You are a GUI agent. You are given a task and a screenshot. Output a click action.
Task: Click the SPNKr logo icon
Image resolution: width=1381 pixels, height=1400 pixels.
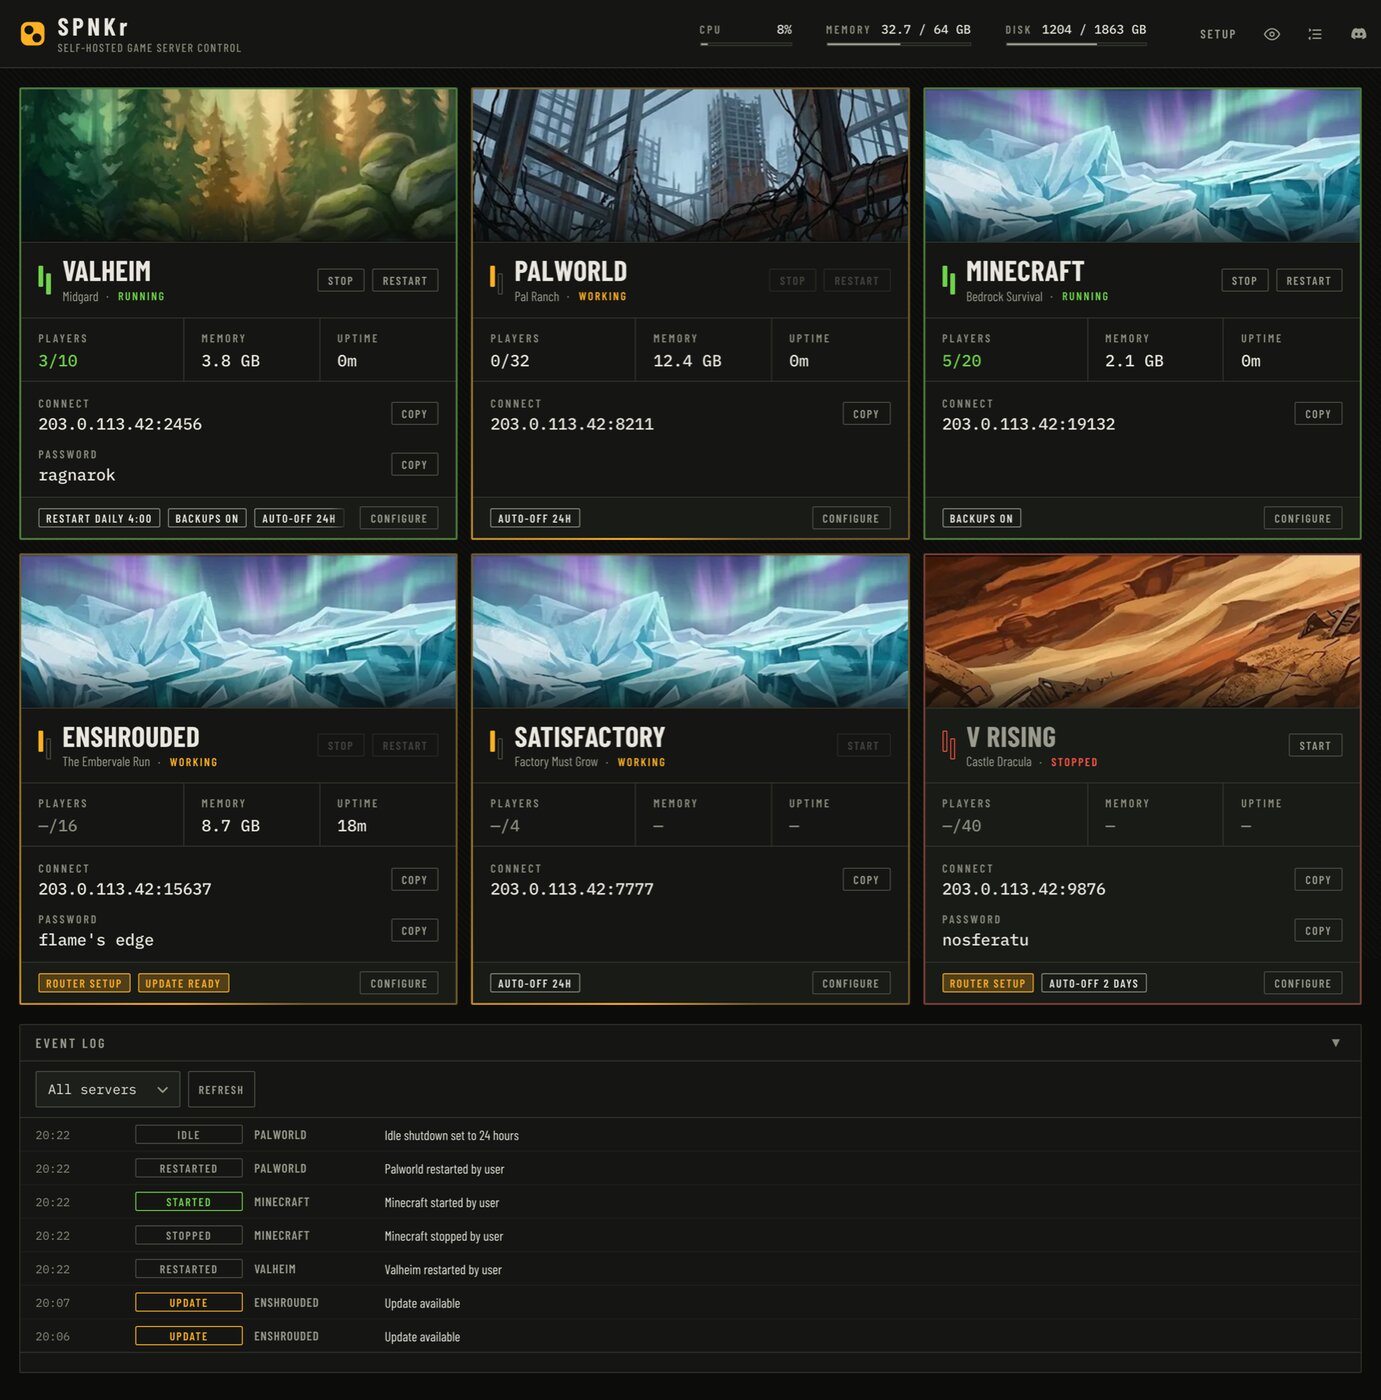[33, 34]
